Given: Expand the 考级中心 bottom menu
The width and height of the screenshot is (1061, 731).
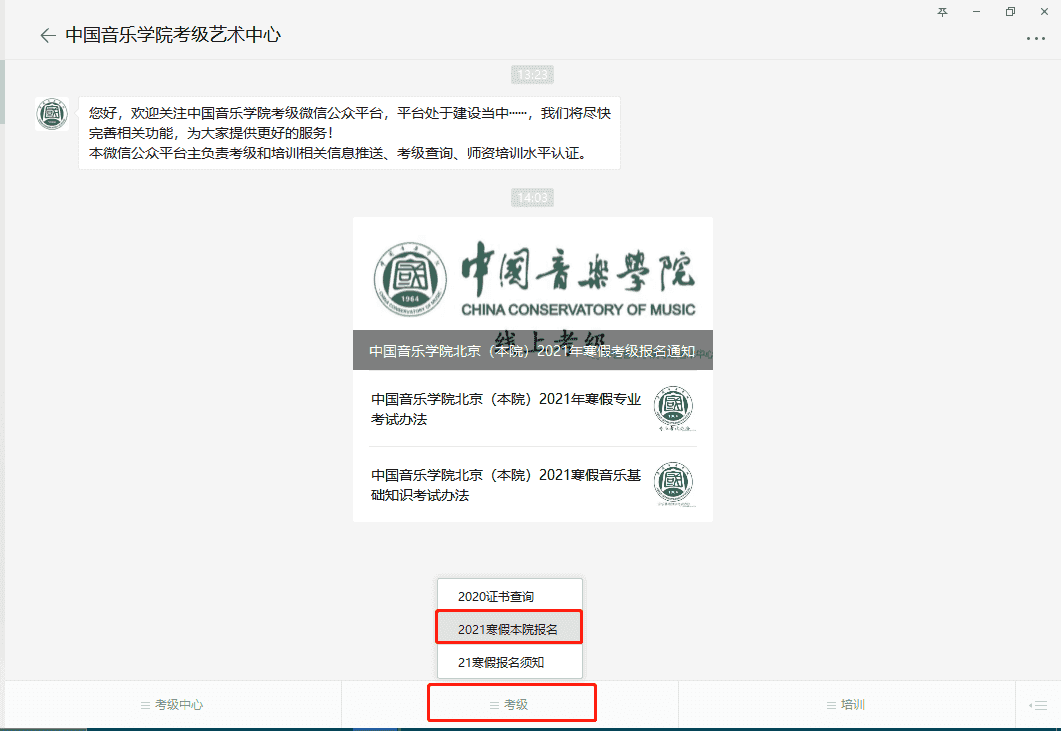Looking at the screenshot, I should [x=172, y=705].
